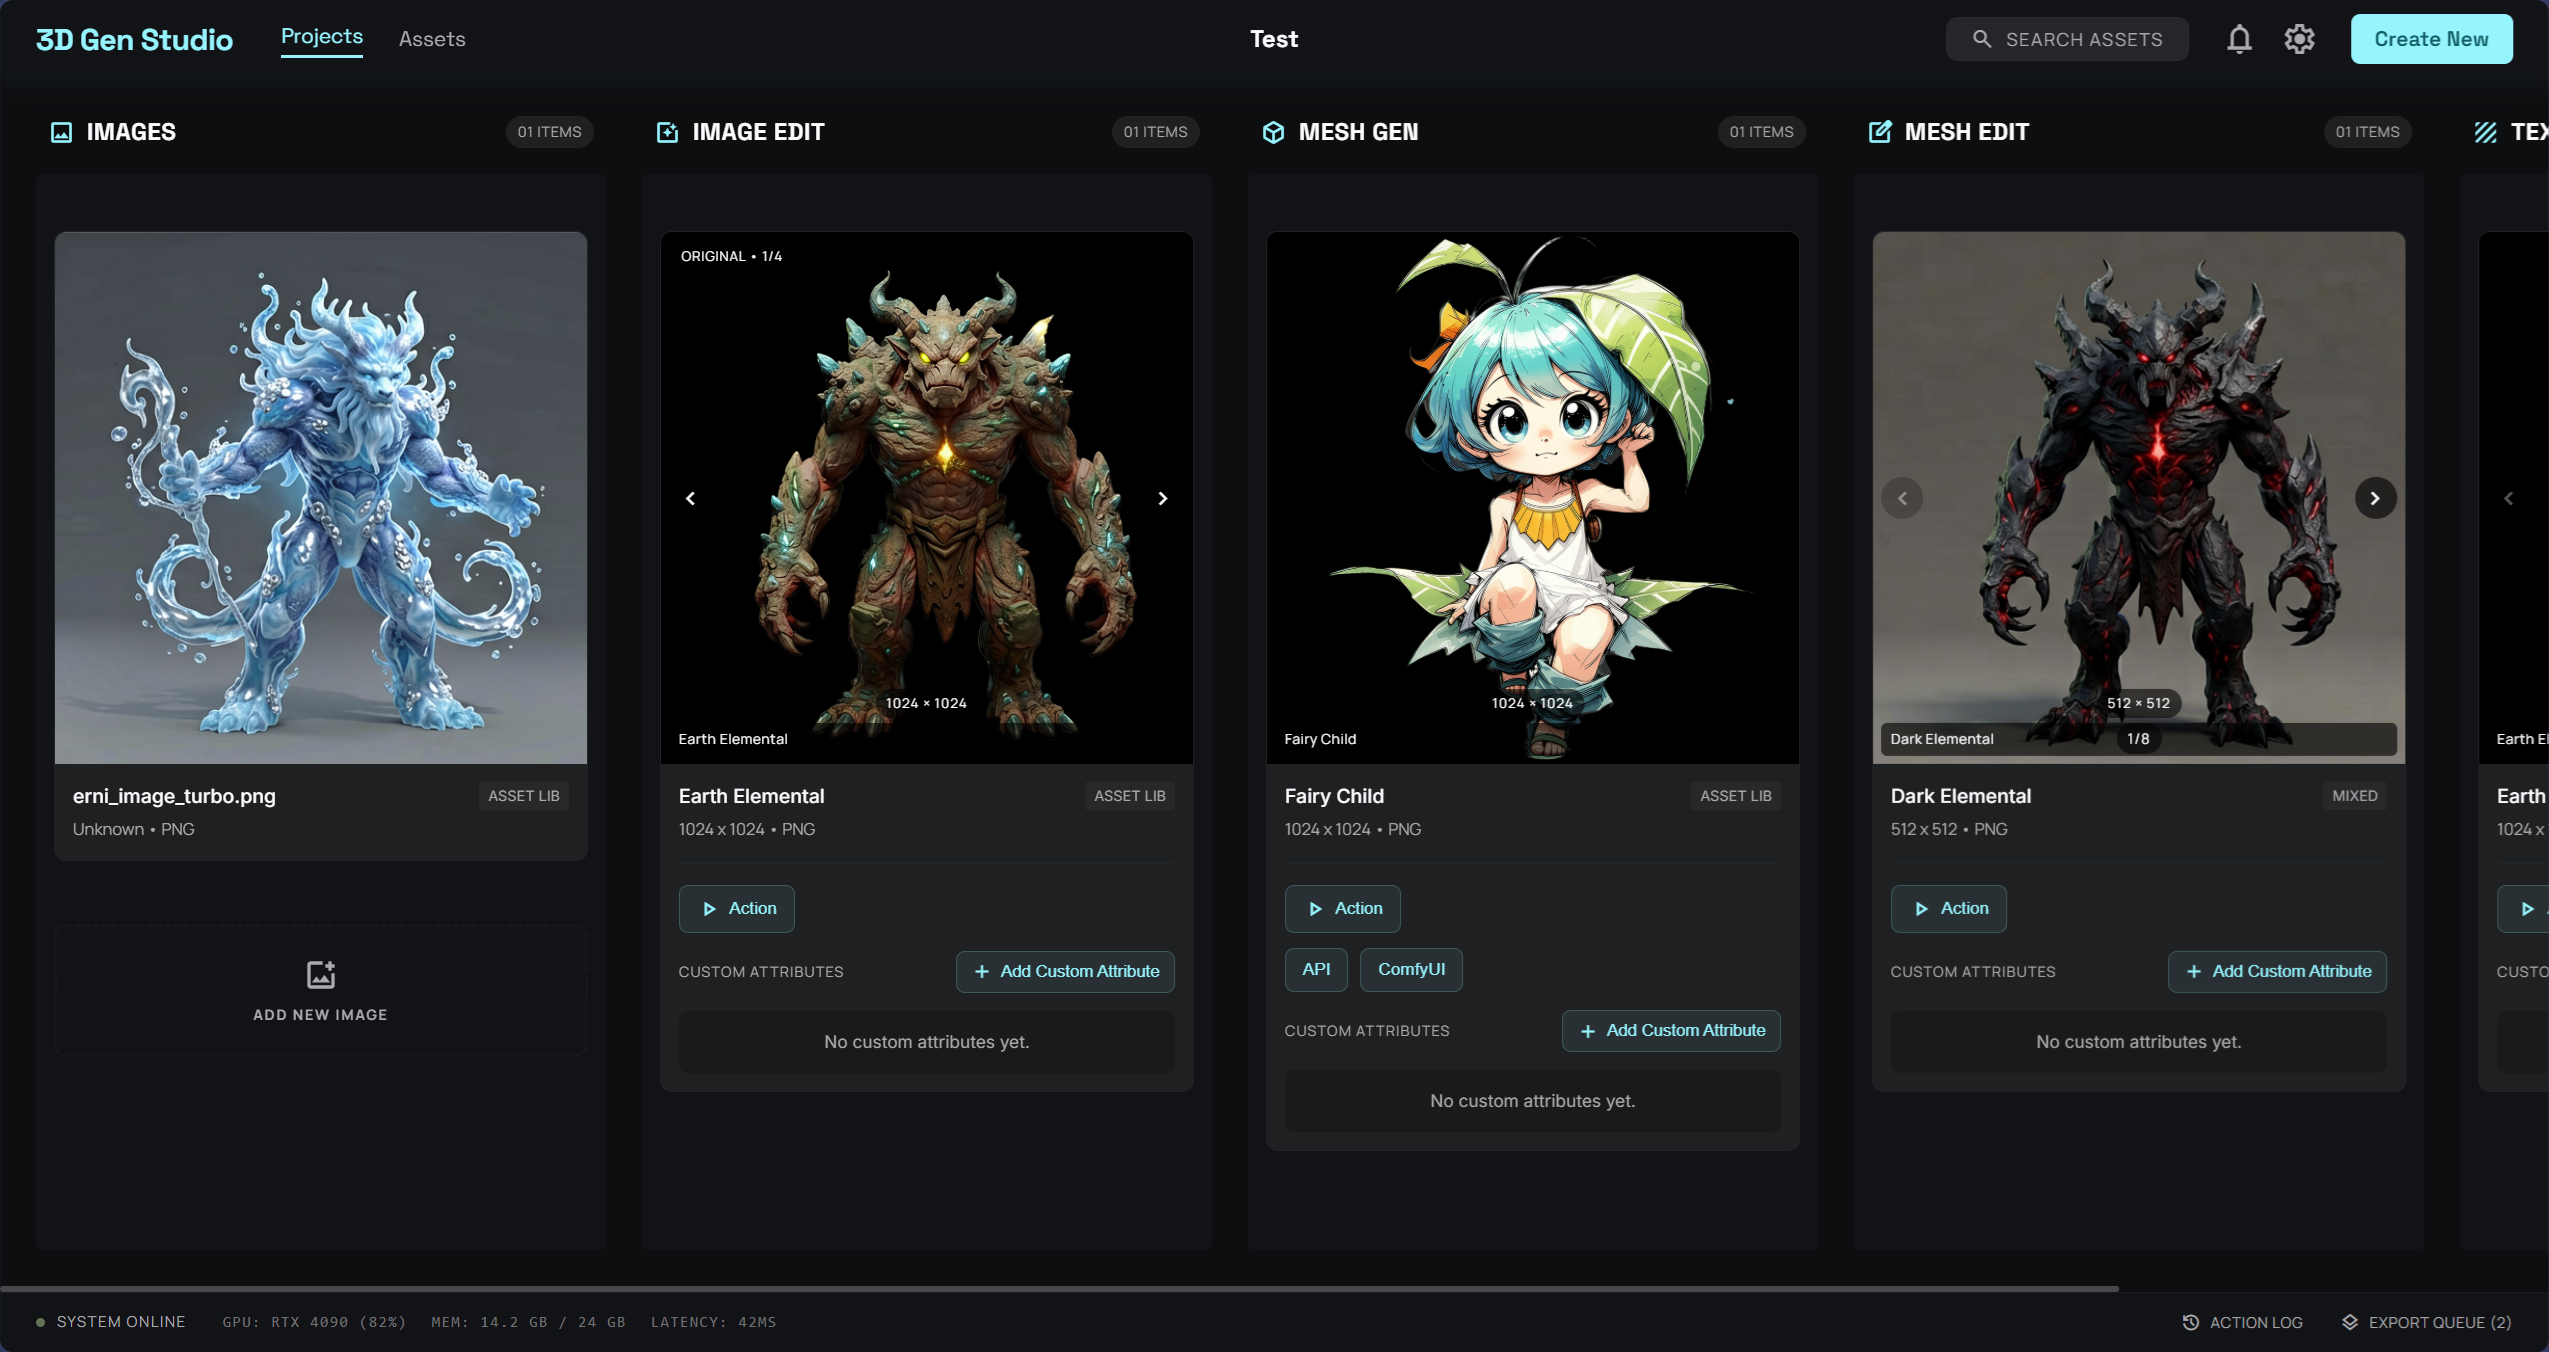Click the MESH GEN cube icon
Screen dimensions: 2549x1352
(x=1272, y=131)
